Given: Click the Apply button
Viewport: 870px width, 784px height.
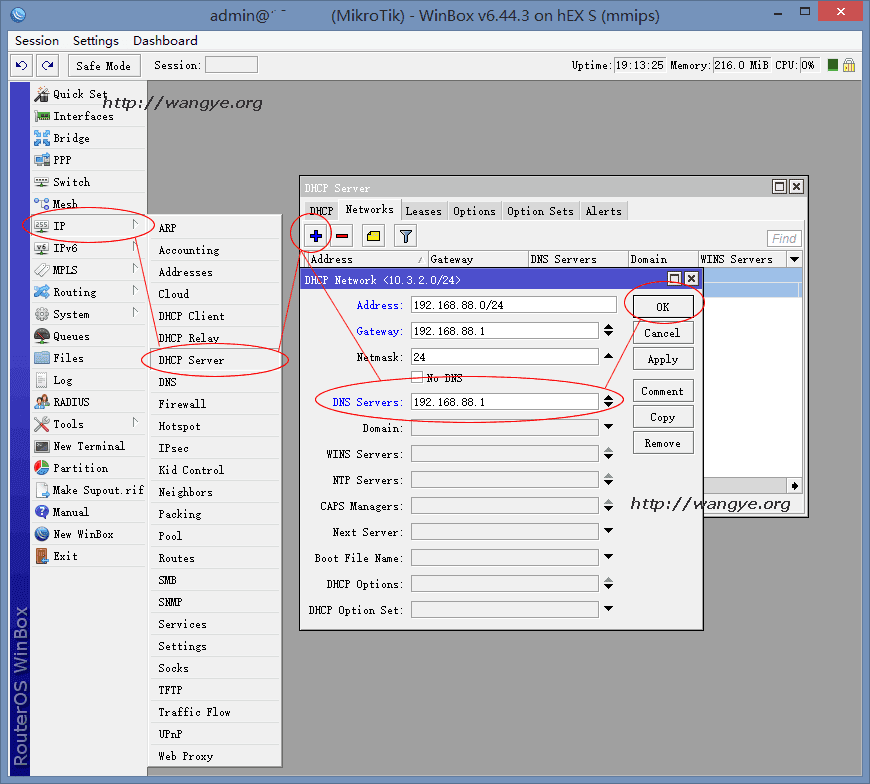Looking at the screenshot, I should point(663,359).
